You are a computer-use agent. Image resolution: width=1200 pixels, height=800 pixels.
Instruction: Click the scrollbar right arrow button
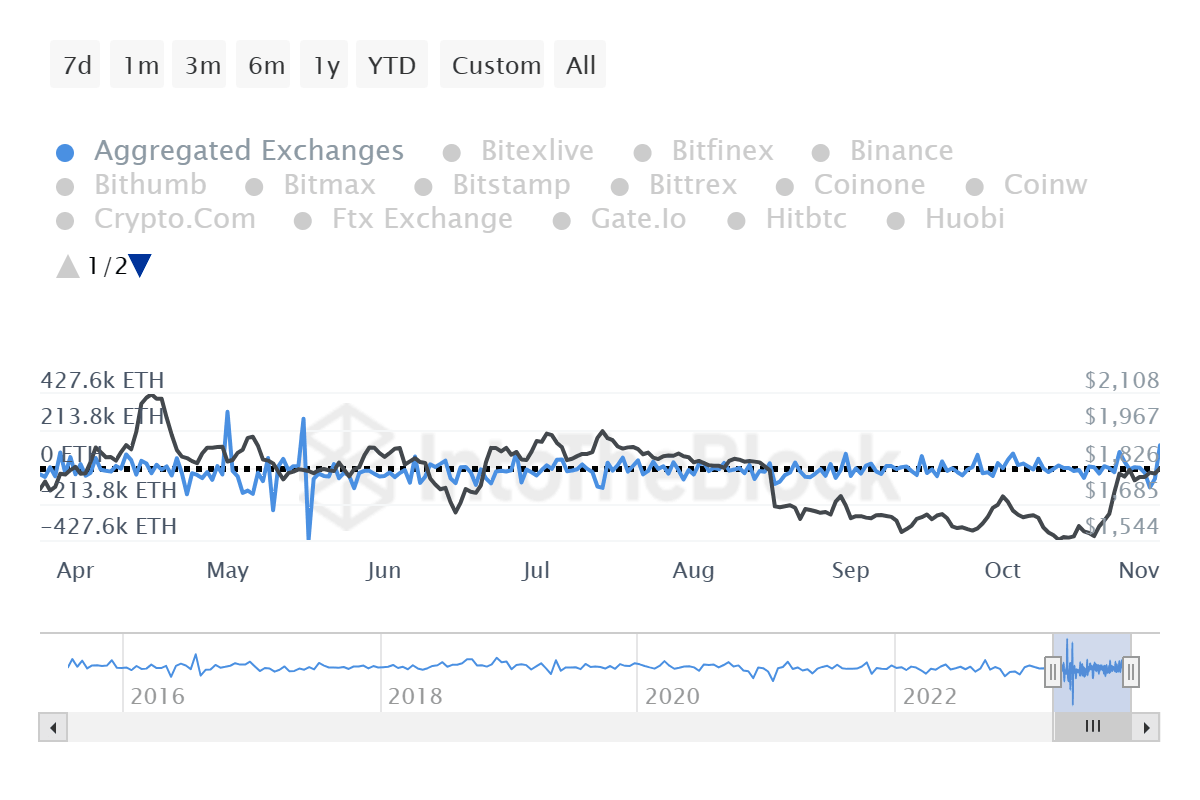tap(1147, 727)
